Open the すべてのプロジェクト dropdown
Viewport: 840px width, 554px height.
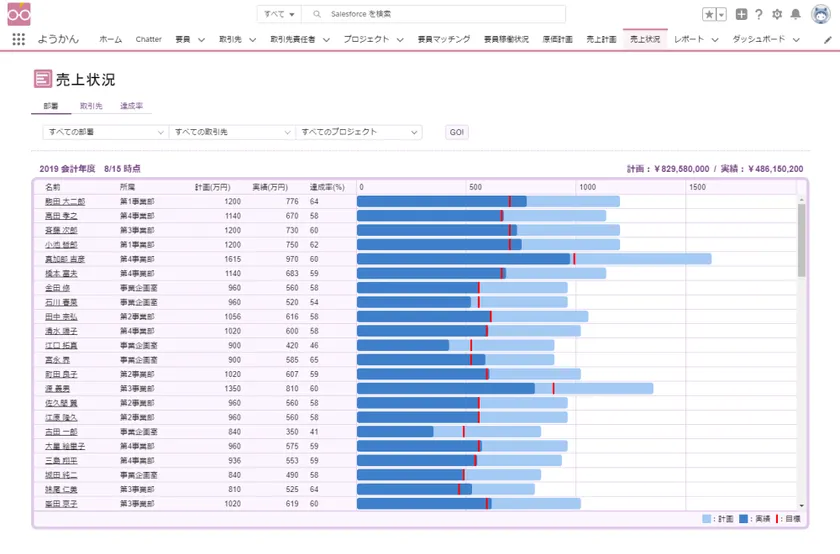pos(359,132)
